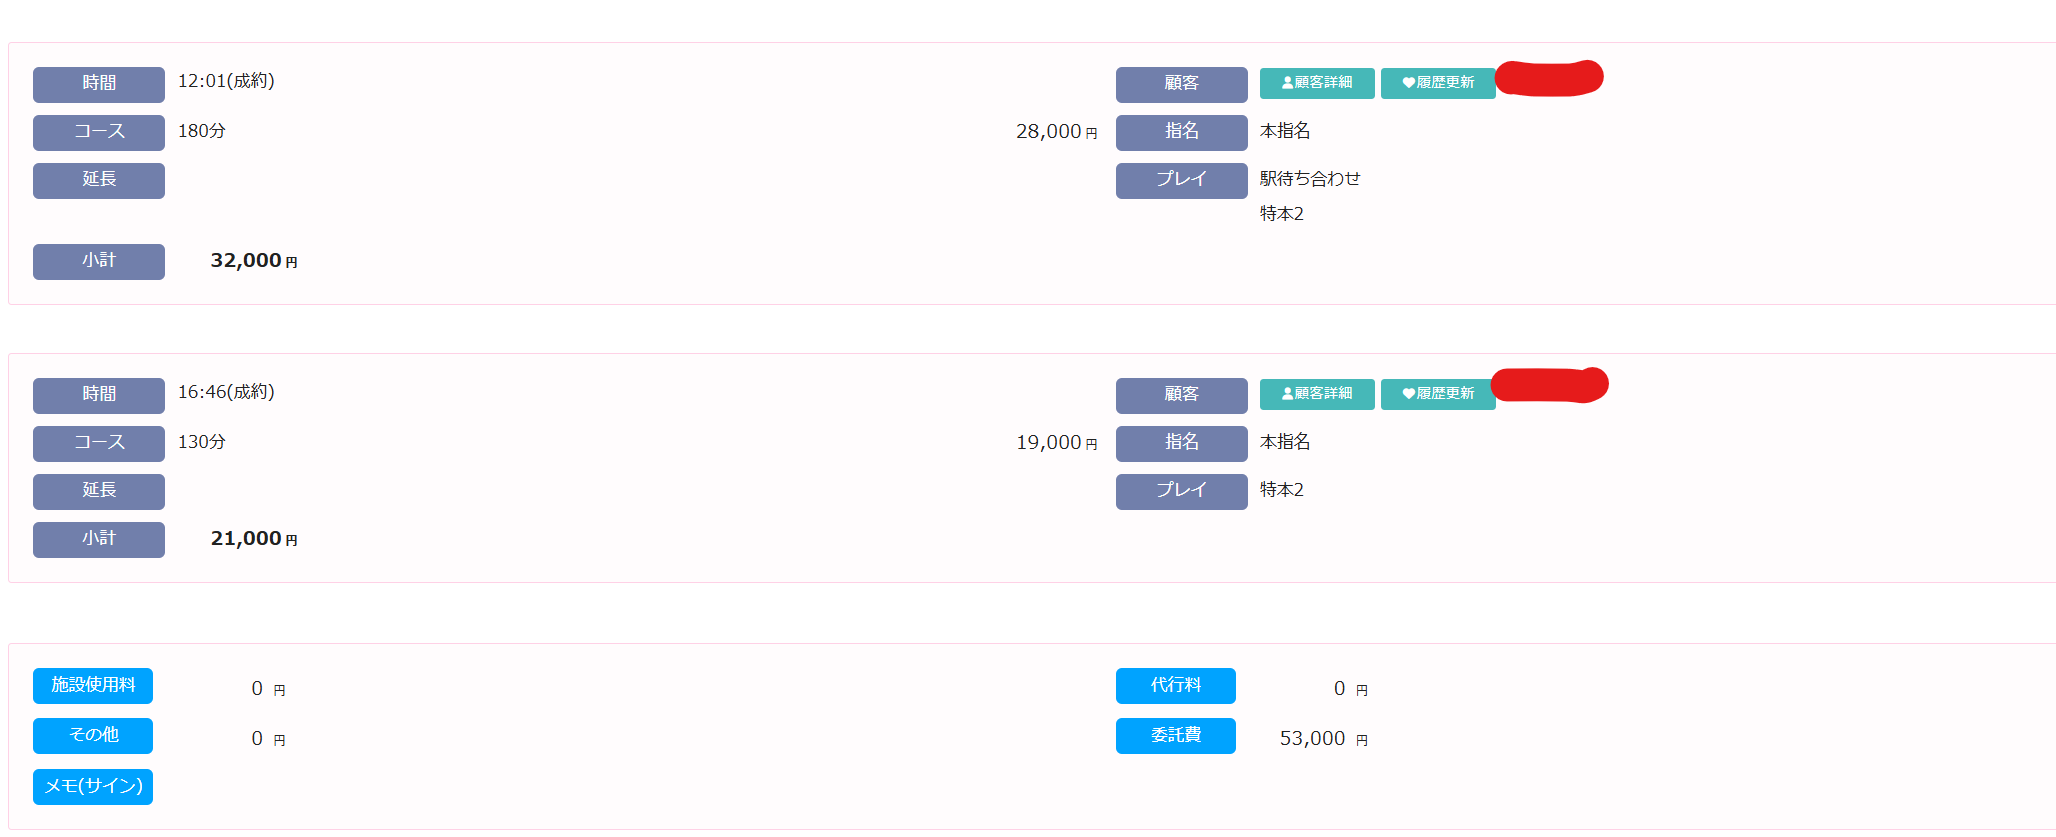The width and height of the screenshot is (2056, 837).
Task: Click the heart icon in second 履歴更新
Action: [1408, 394]
